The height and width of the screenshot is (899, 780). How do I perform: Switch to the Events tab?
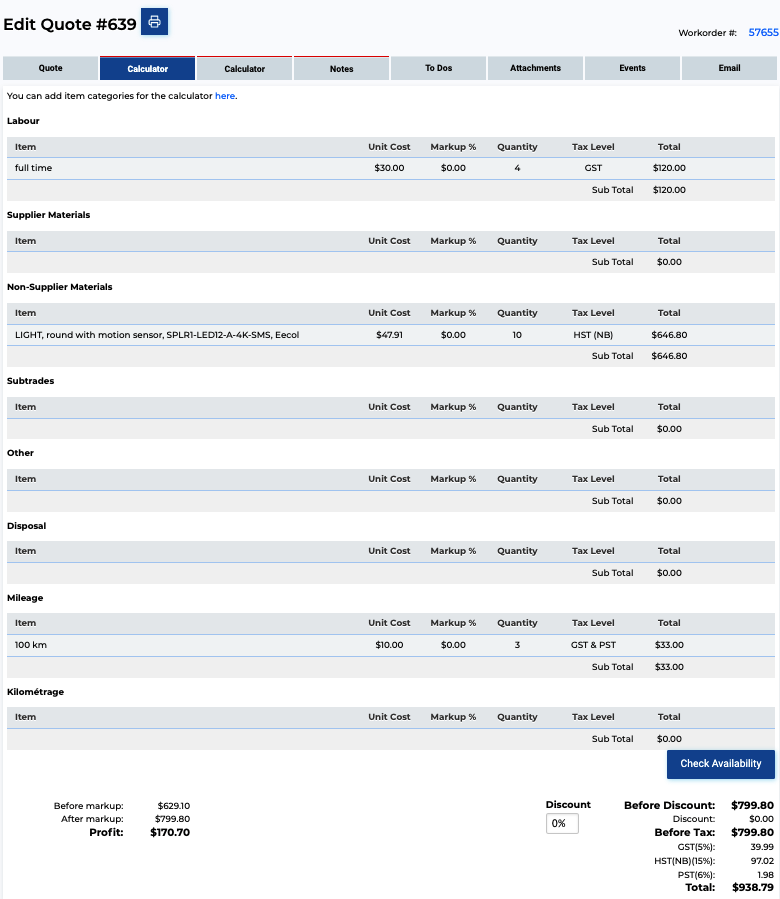[632, 68]
